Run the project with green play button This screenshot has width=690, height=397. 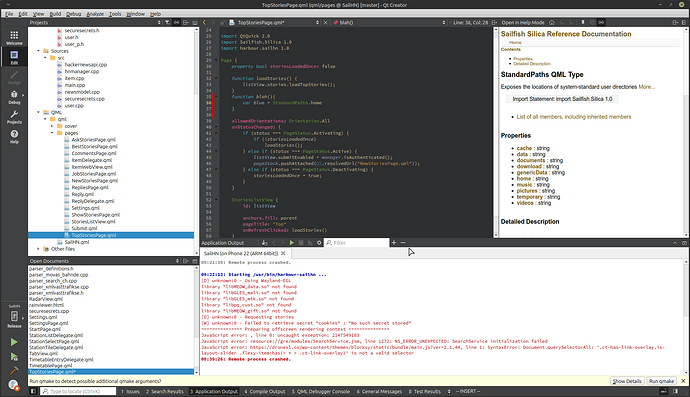(14, 342)
